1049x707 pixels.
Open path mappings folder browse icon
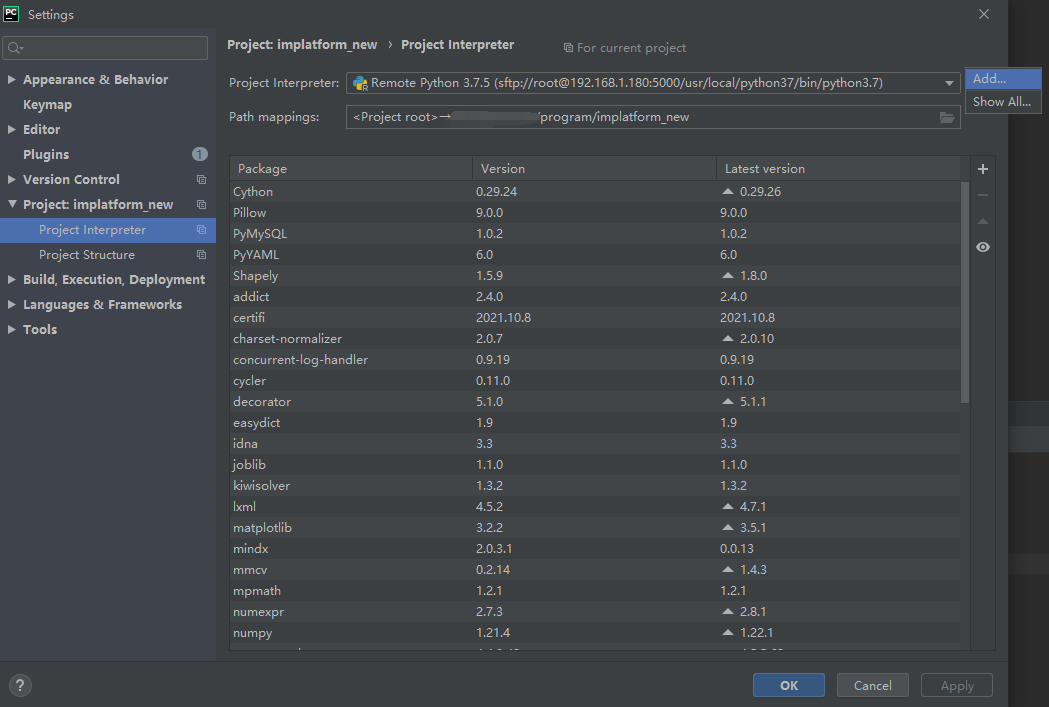pos(947,118)
